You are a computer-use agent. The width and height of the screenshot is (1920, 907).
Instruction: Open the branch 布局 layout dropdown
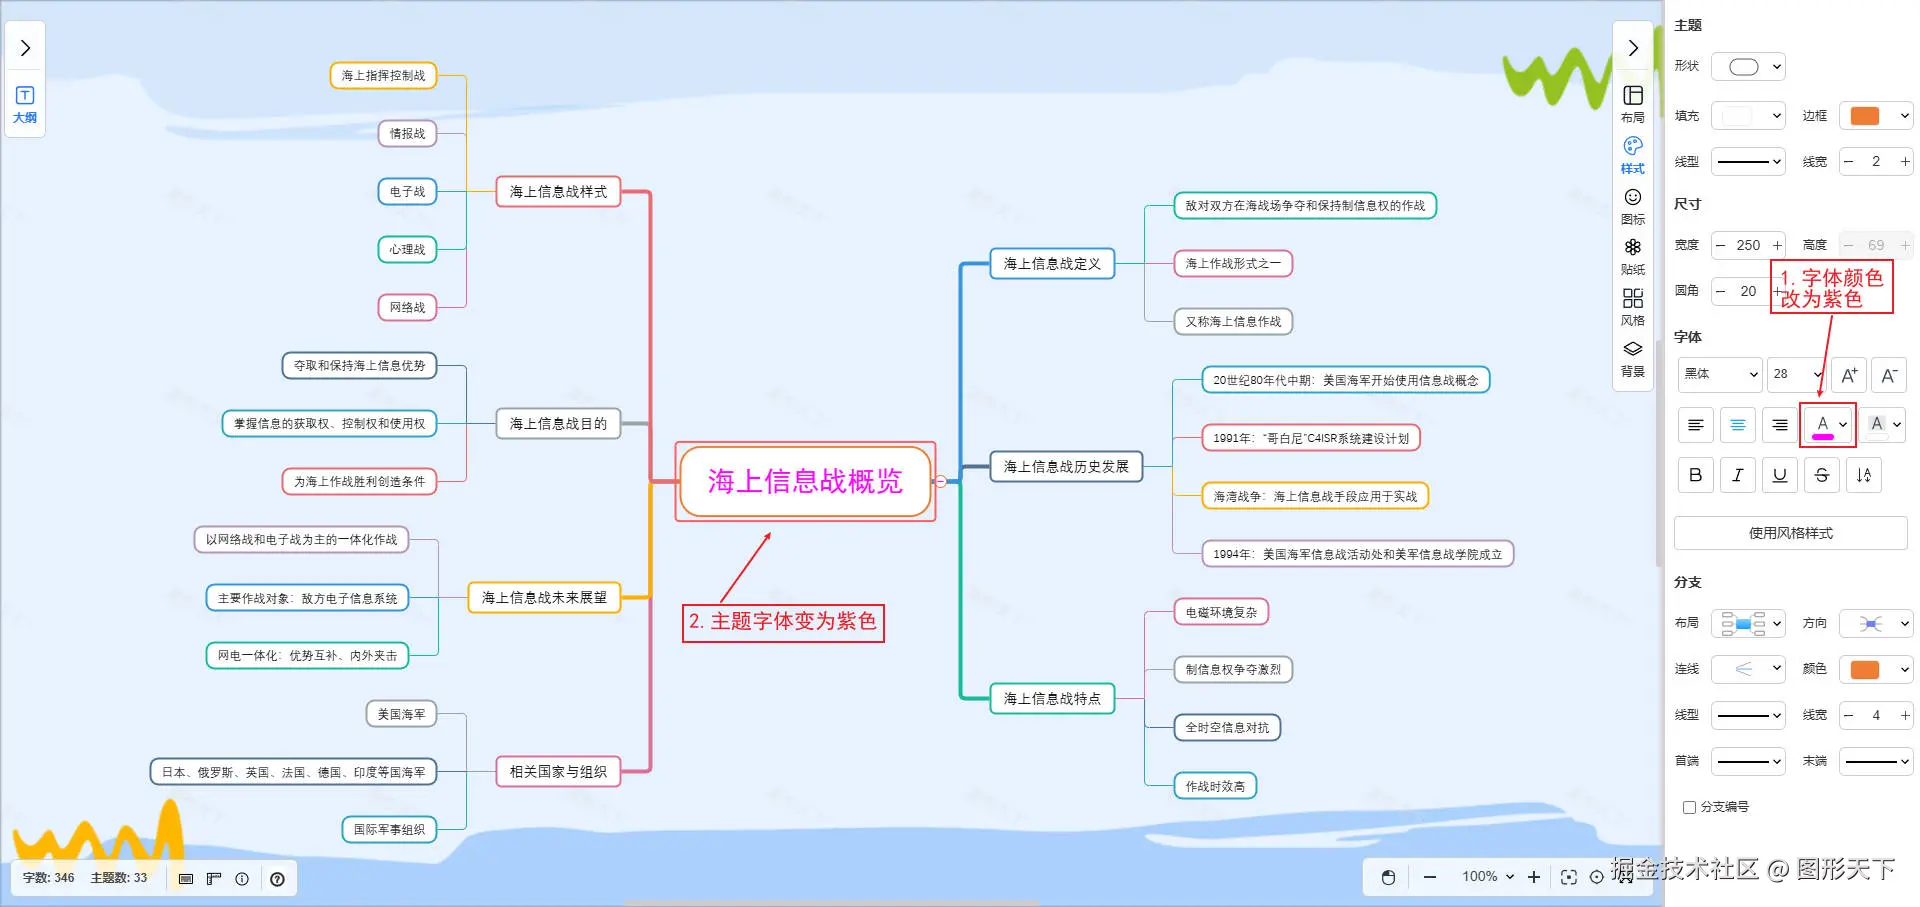point(1748,623)
